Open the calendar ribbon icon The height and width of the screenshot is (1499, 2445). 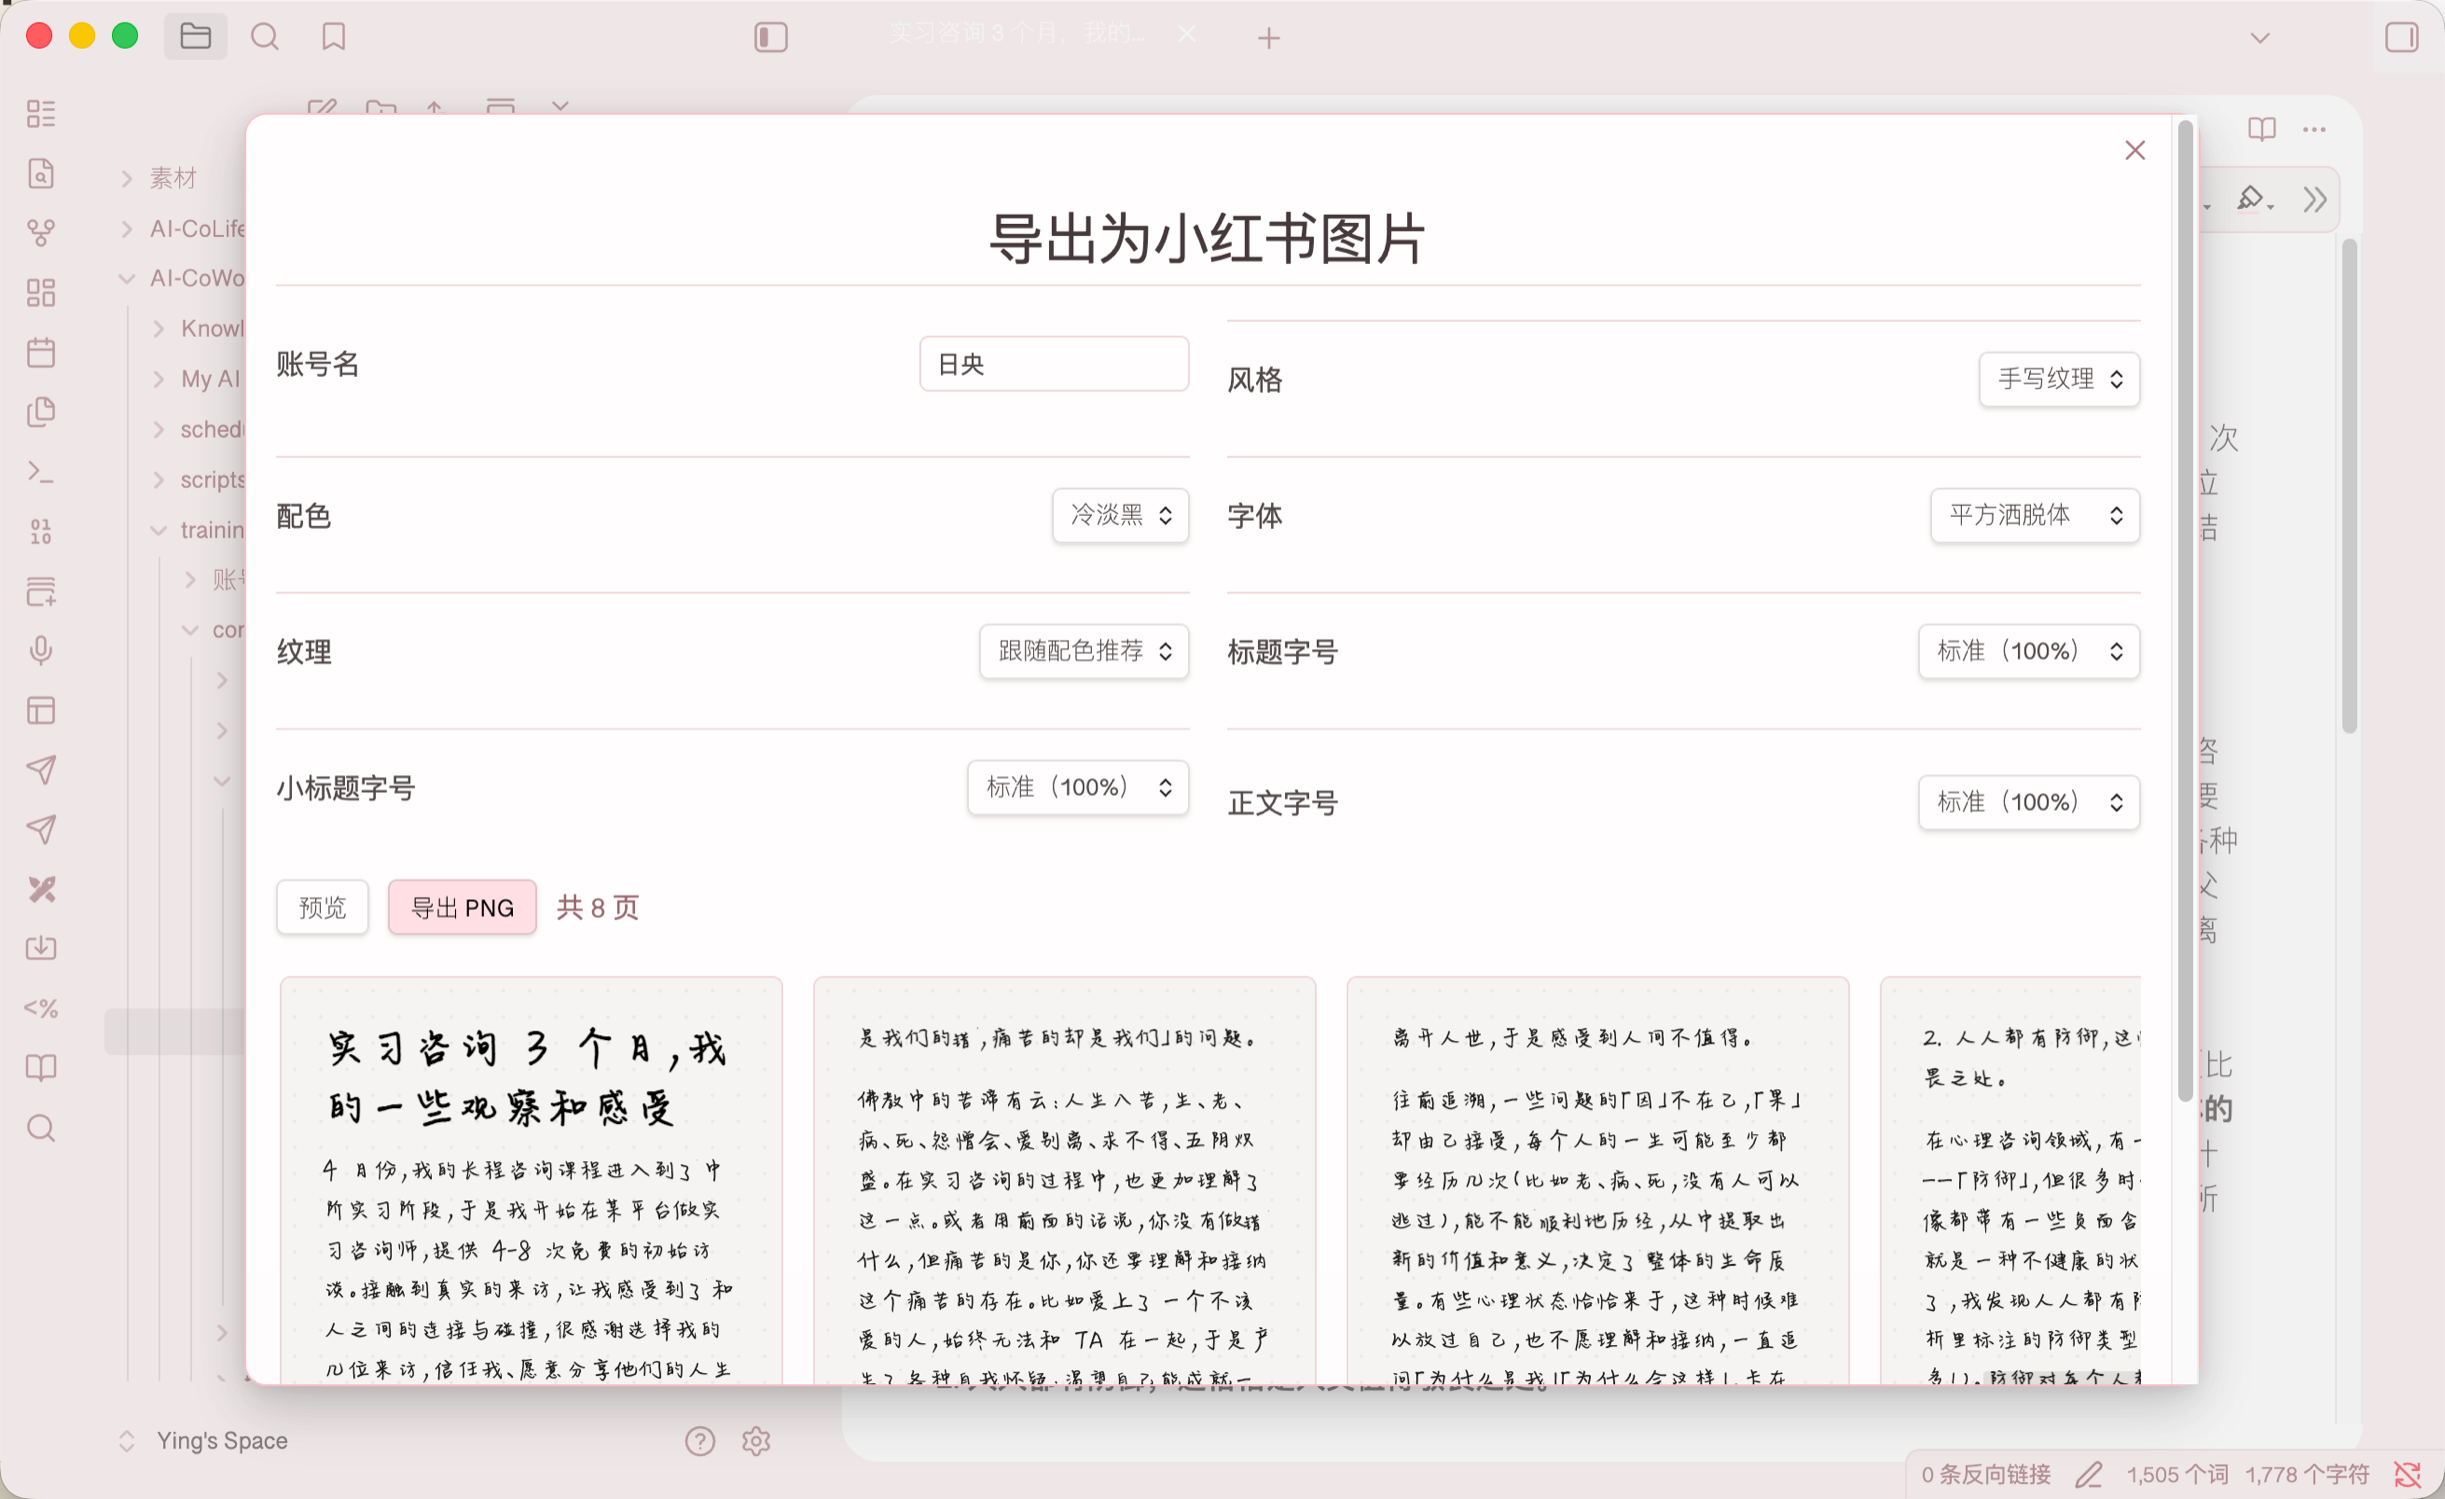(41, 352)
